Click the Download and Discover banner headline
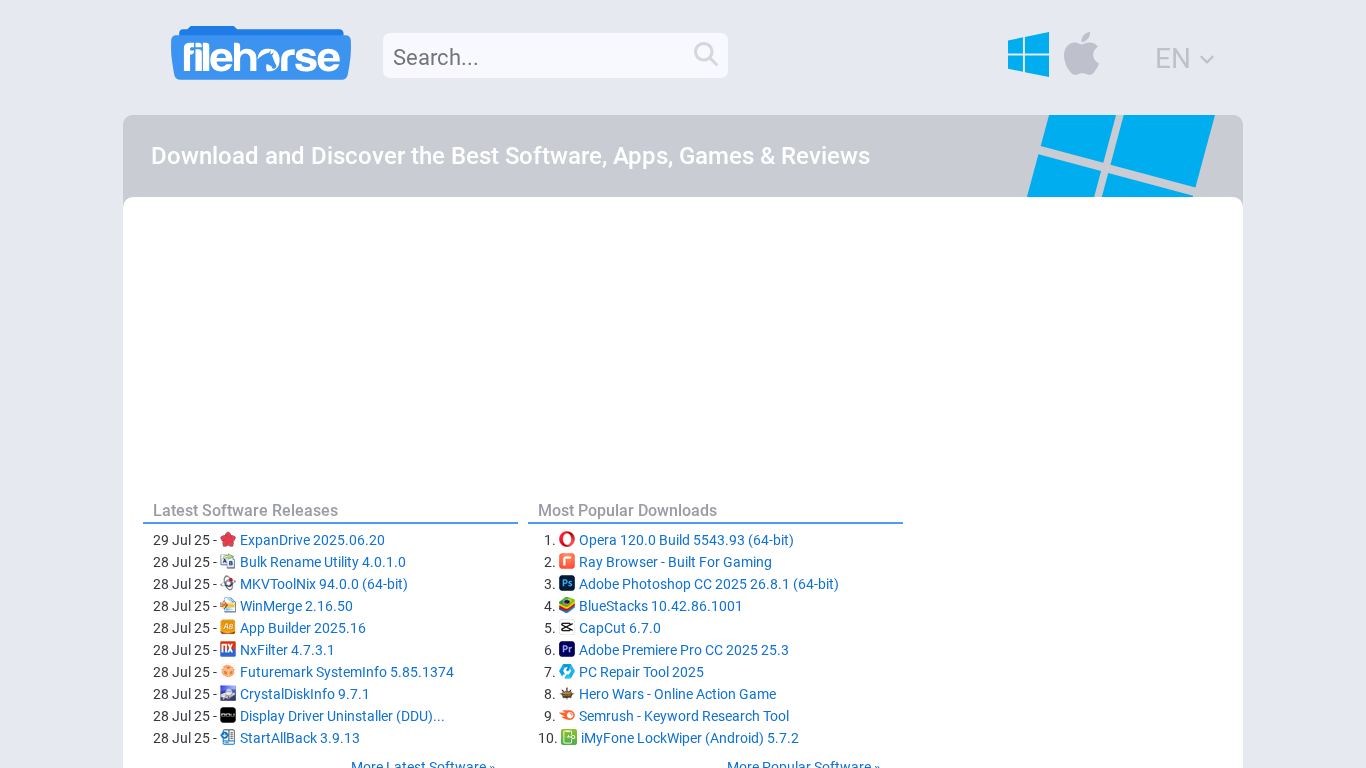The height and width of the screenshot is (768, 1366). tap(510, 156)
